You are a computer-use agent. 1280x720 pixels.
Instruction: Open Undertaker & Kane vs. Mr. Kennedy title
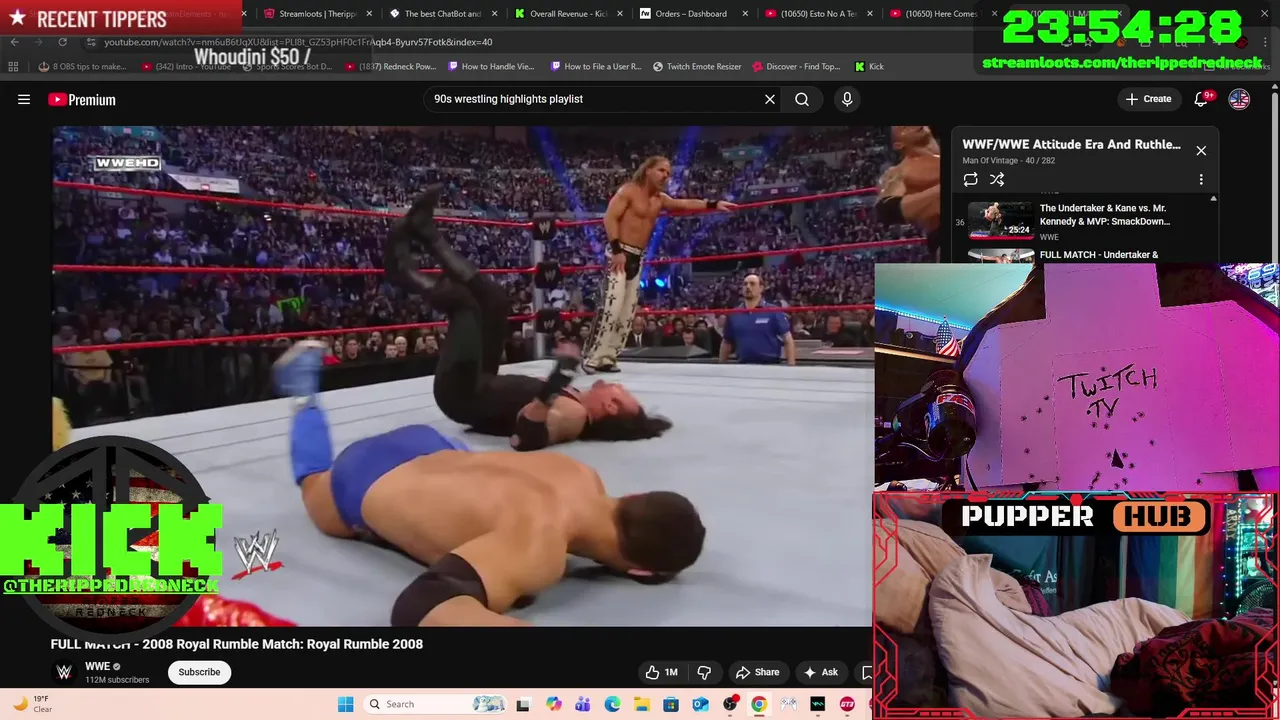point(1105,215)
